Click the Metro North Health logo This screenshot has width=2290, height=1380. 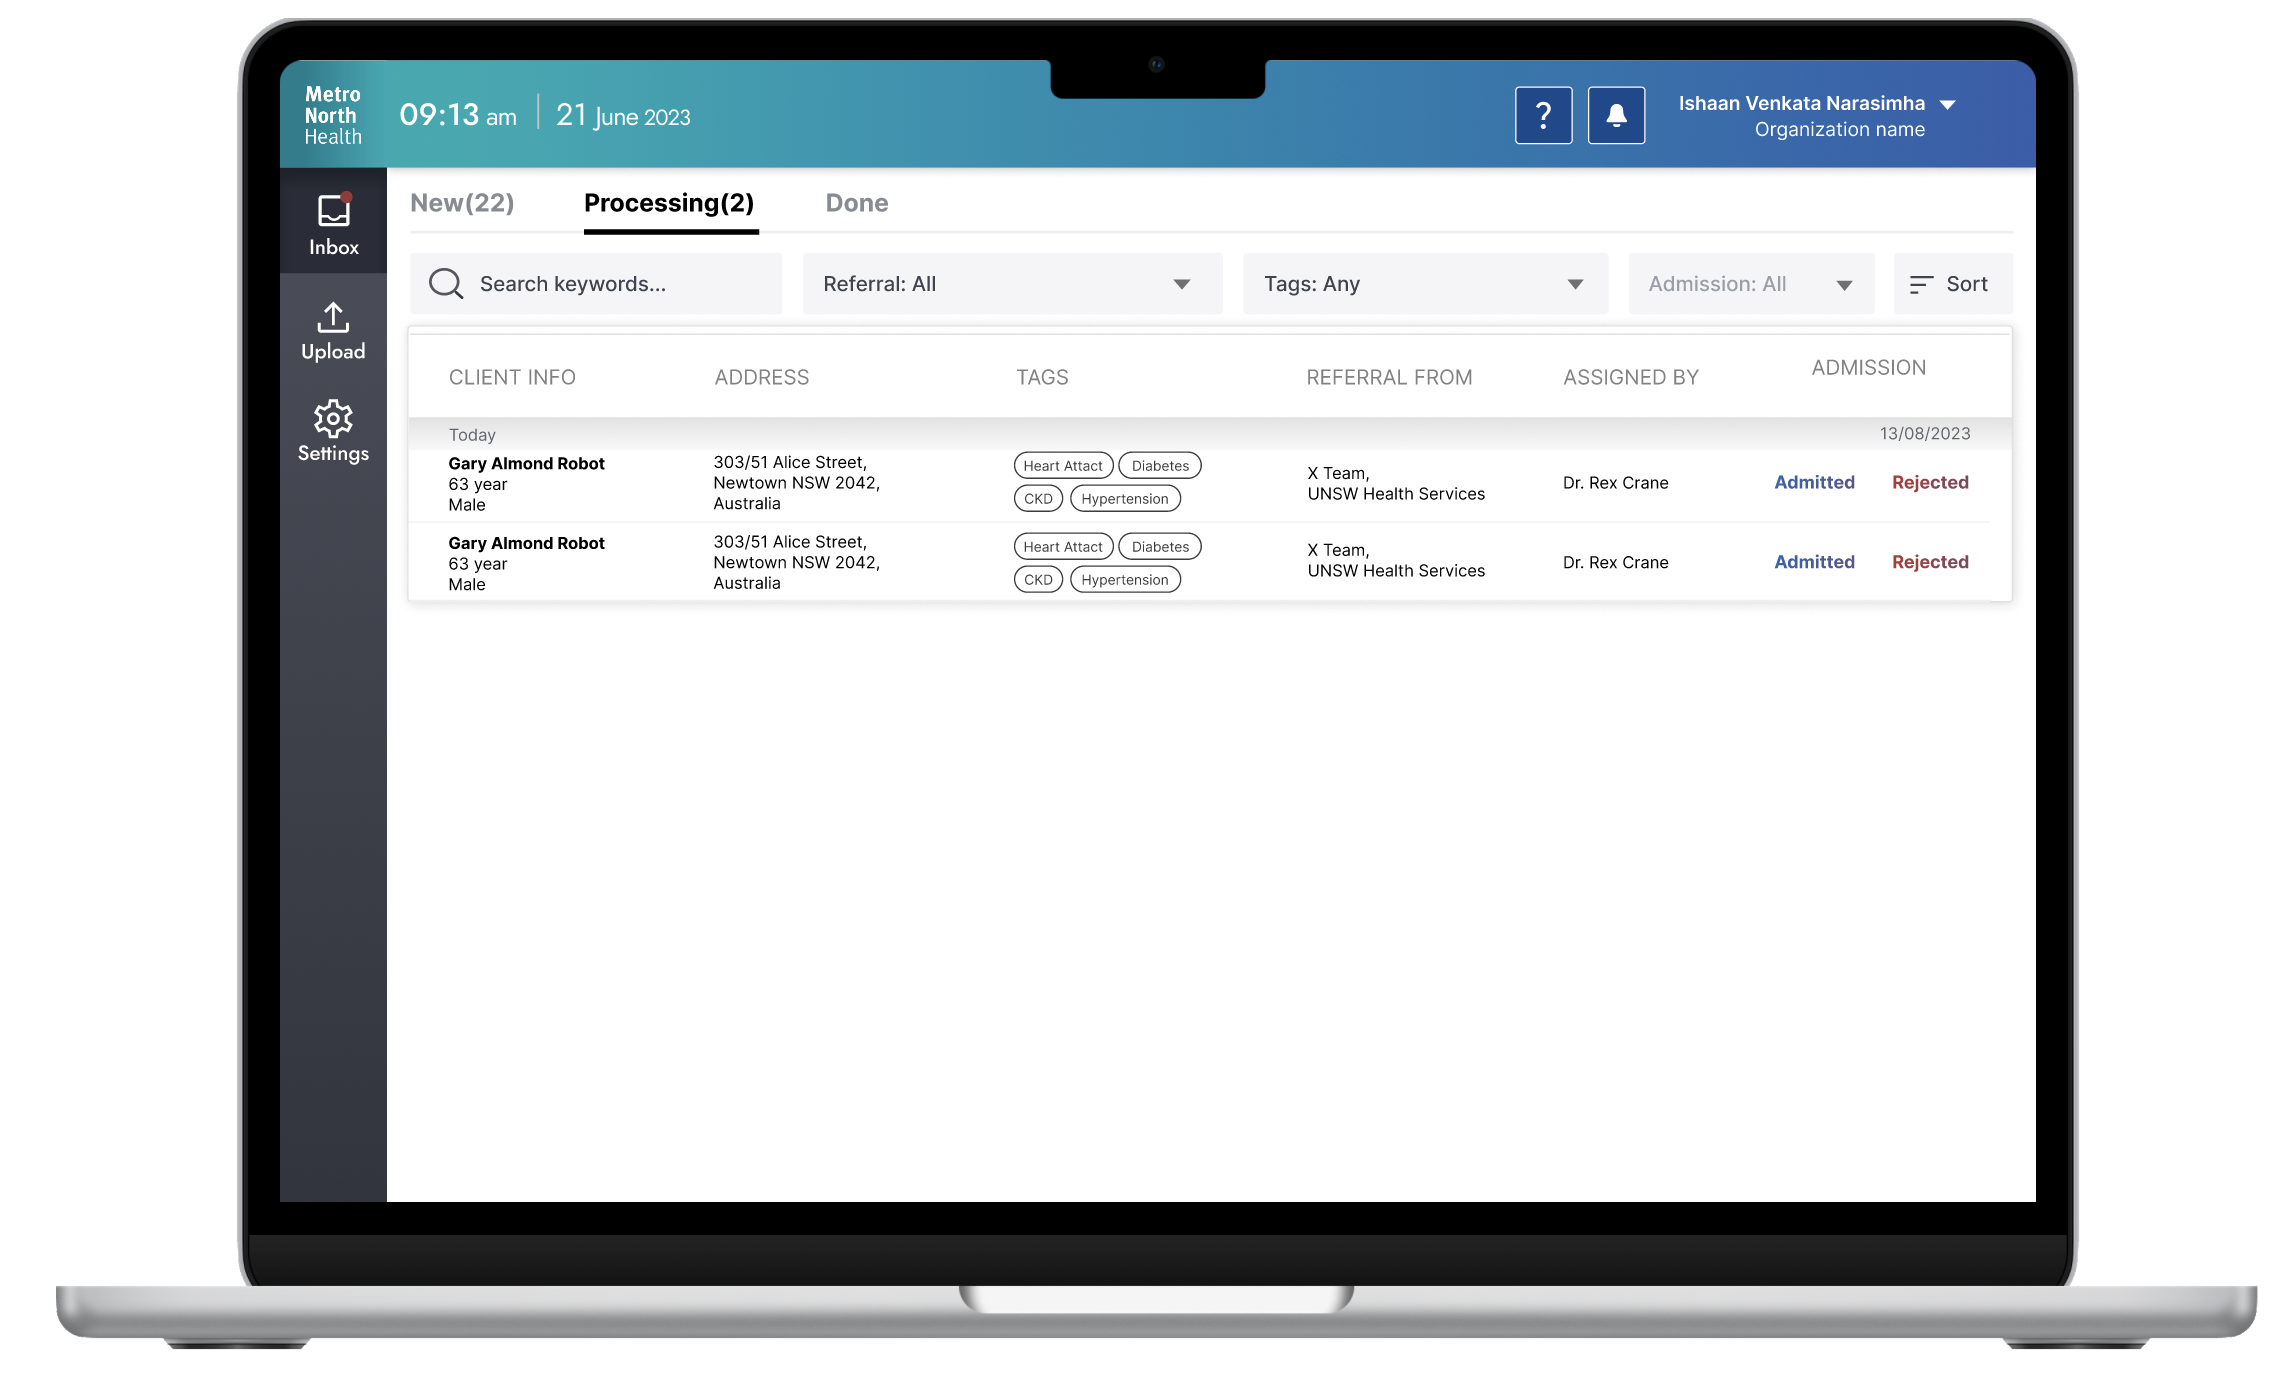coord(333,116)
